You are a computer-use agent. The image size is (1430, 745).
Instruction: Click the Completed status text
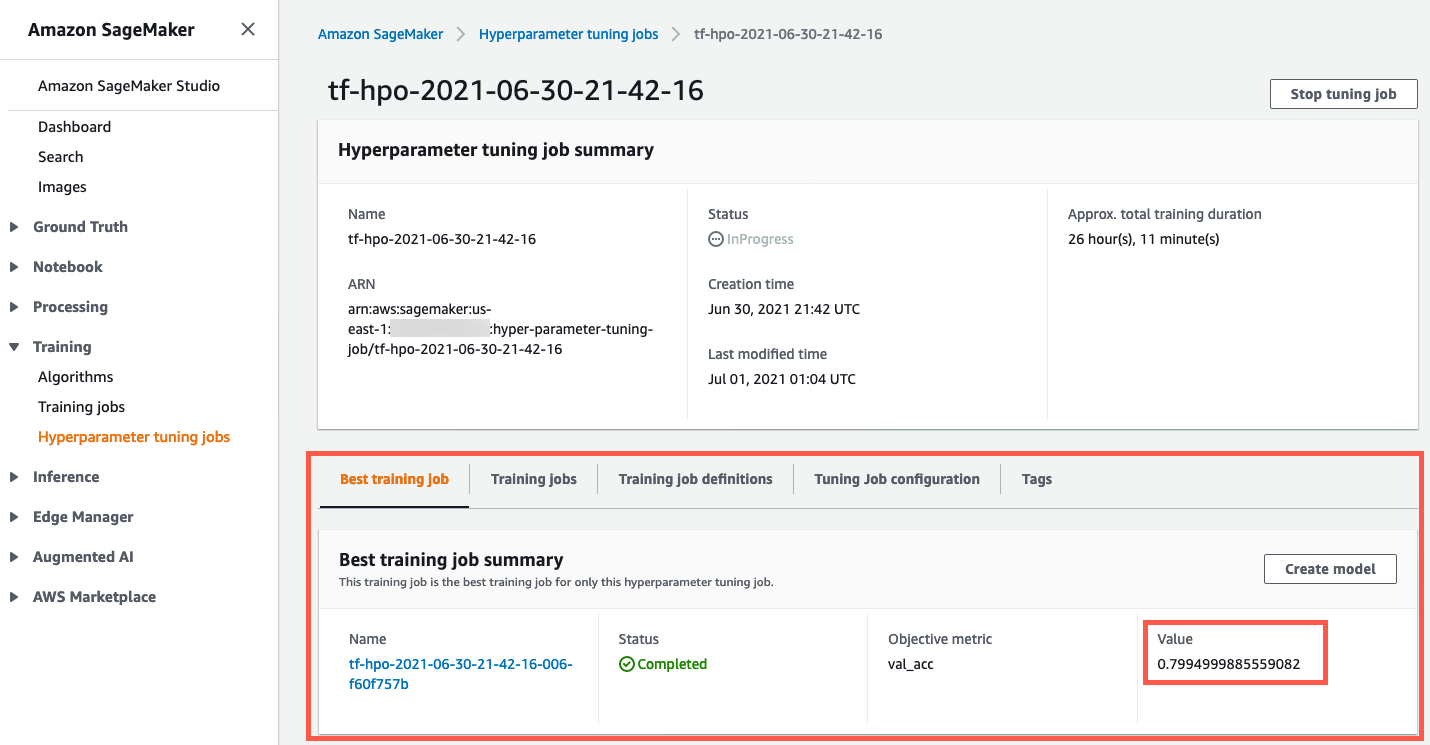tap(672, 664)
